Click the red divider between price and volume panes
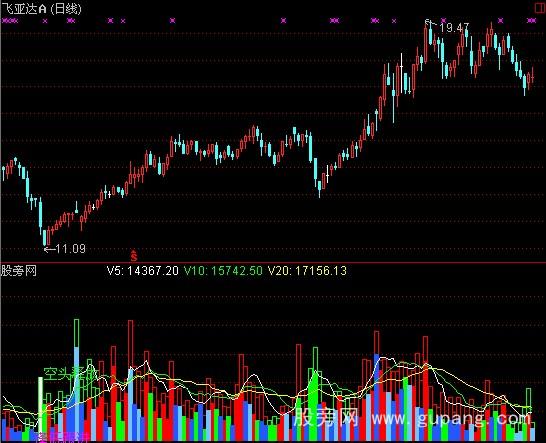 273,263
